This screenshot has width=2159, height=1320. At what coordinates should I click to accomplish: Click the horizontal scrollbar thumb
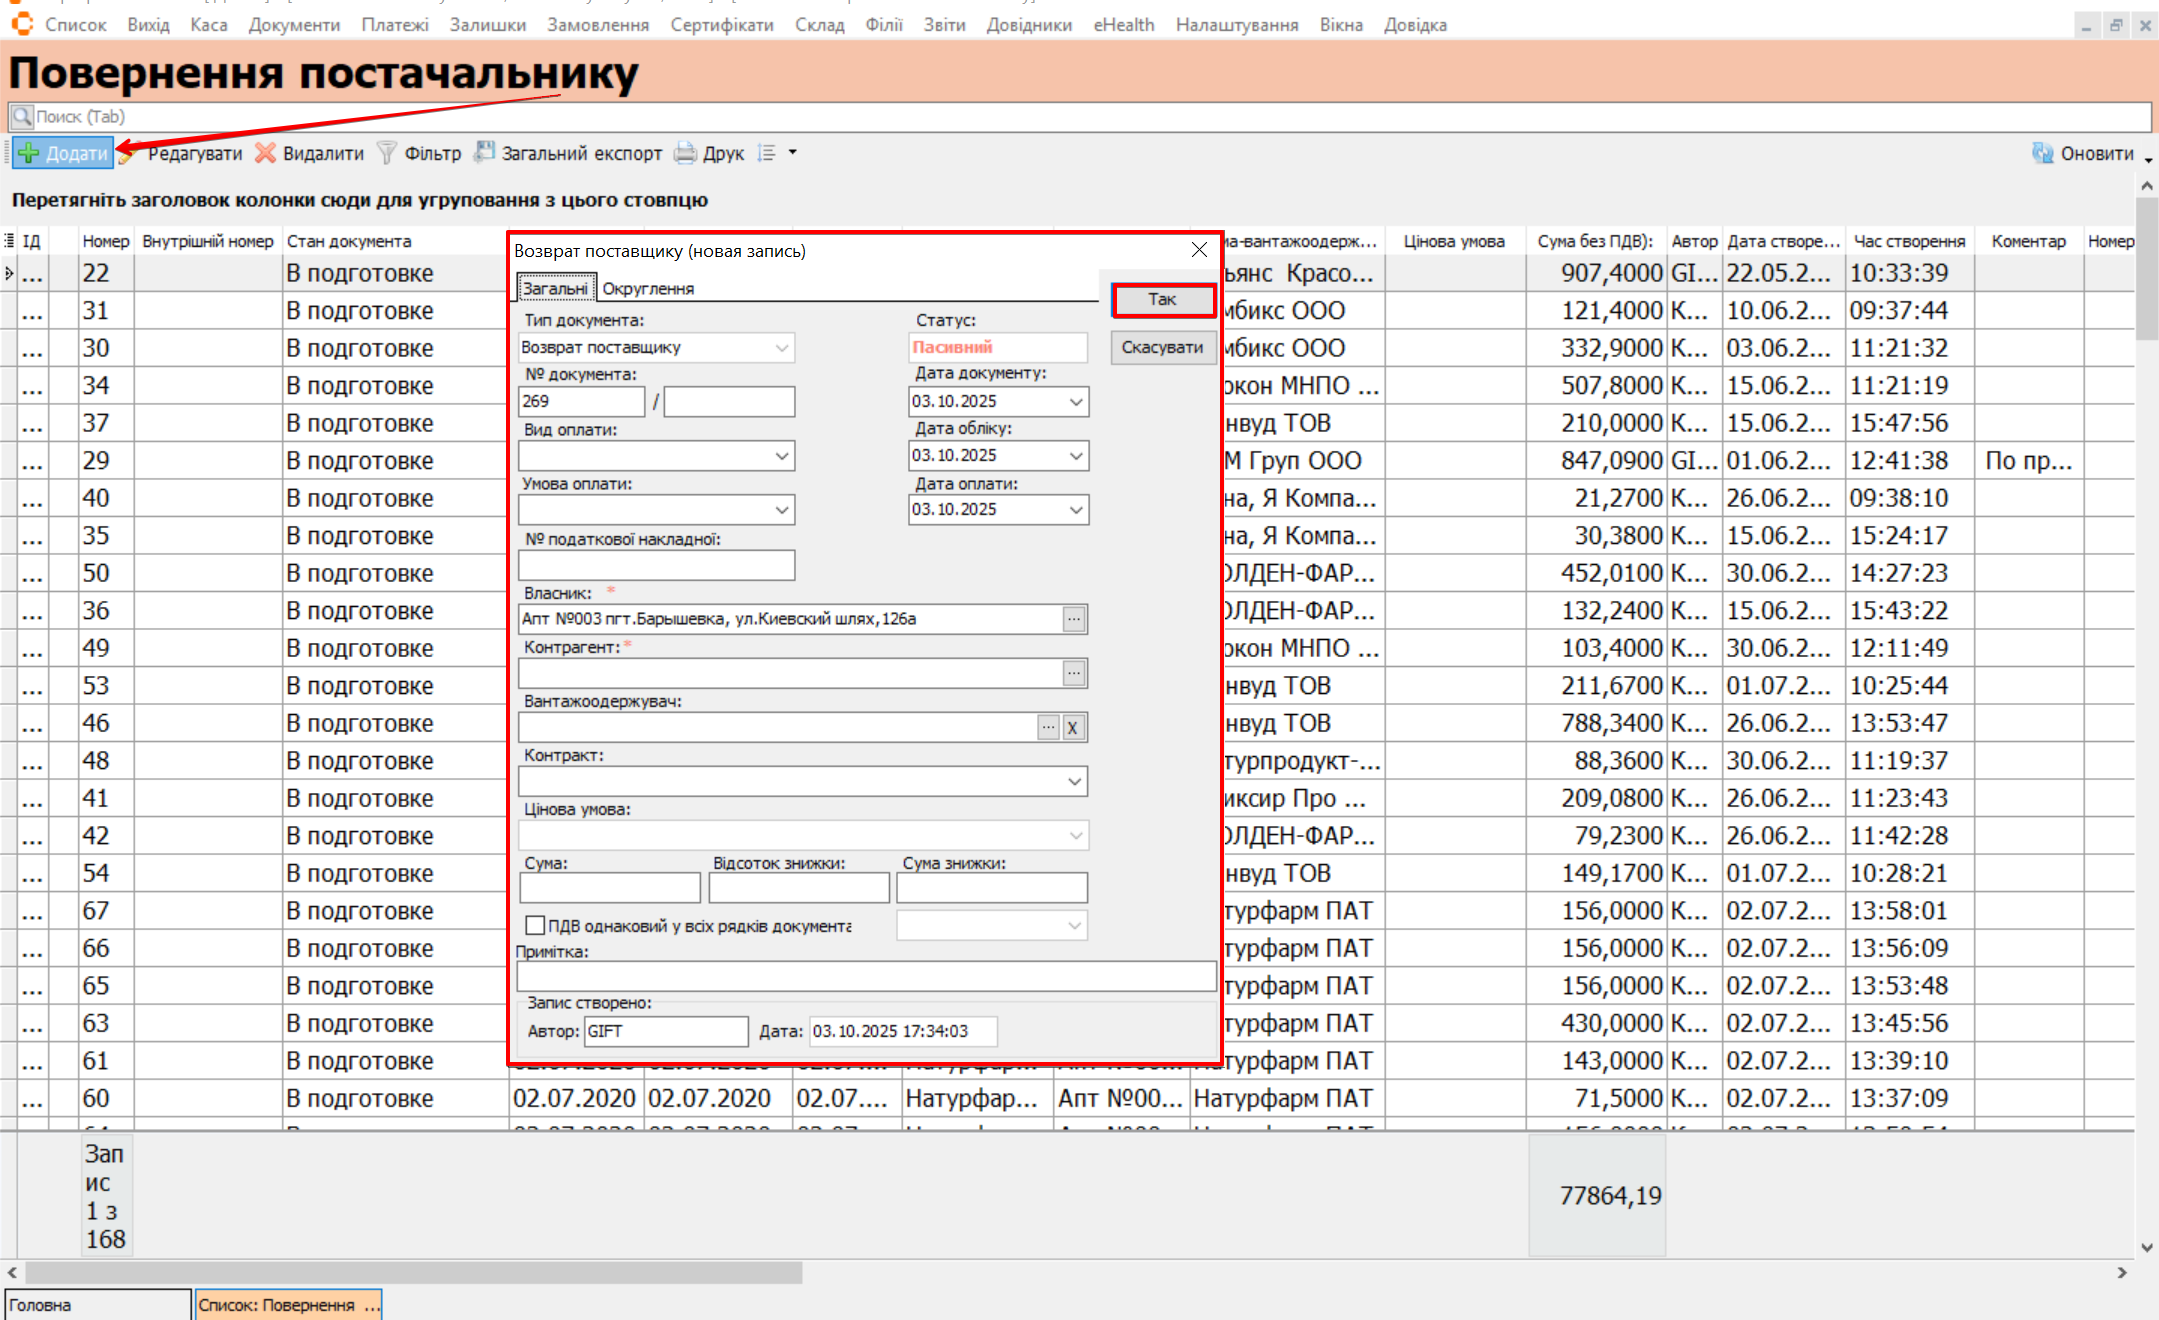(x=414, y=1272)
